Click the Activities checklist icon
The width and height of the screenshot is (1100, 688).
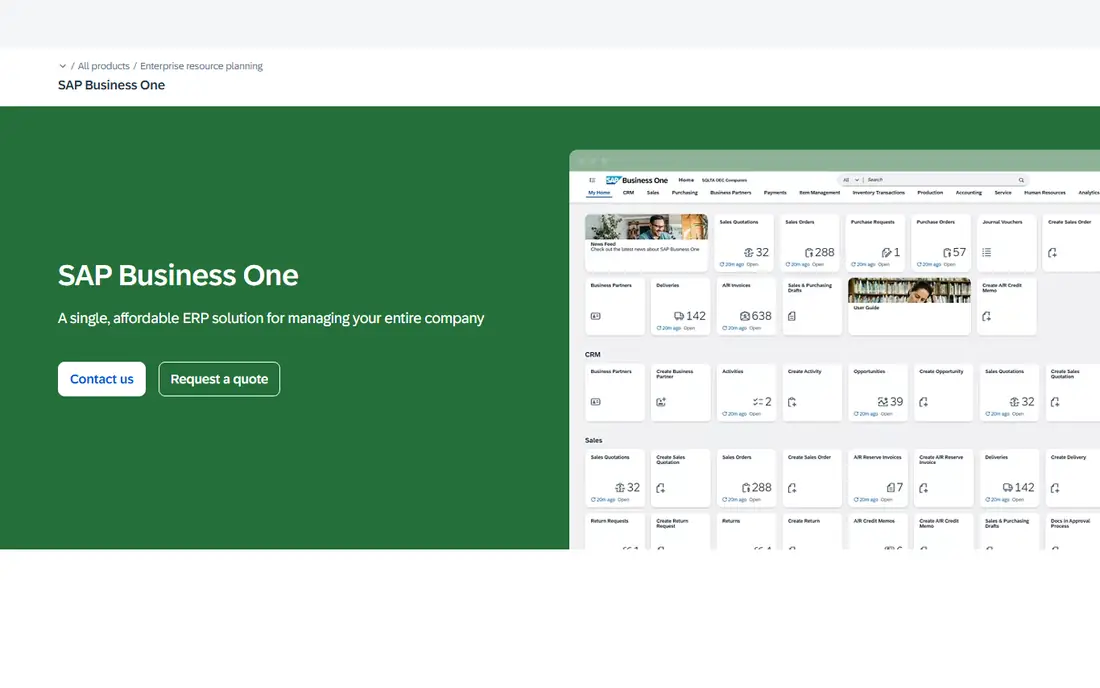758,402
